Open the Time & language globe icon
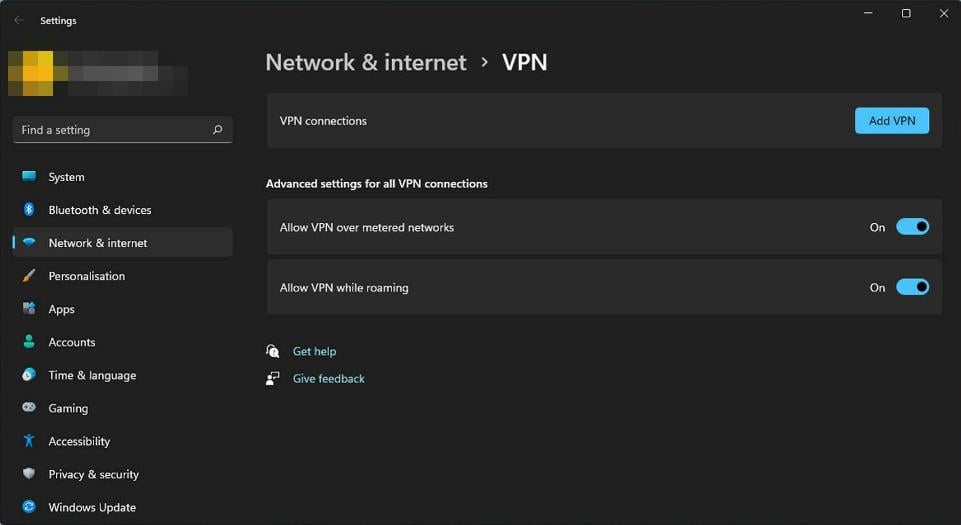Image resolution: width=961 pixels, height=525 pixels. tap(29, 375)
